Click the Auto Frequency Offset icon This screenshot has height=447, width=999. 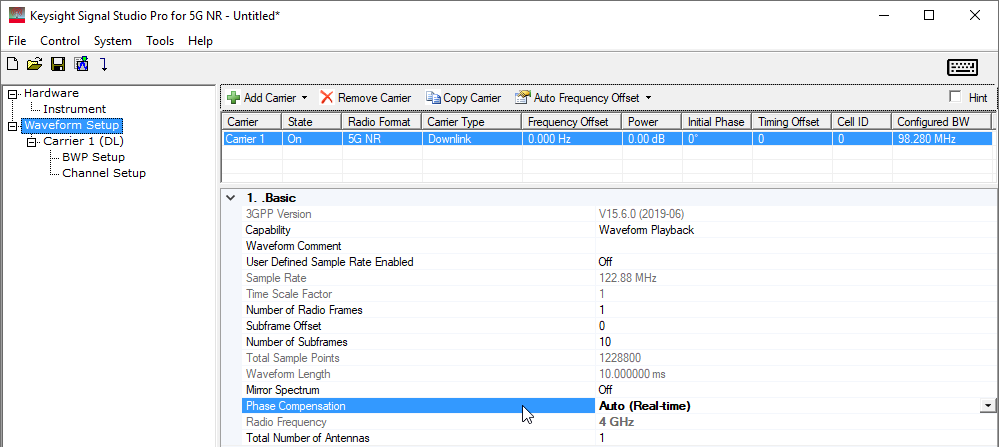point(523,97)
